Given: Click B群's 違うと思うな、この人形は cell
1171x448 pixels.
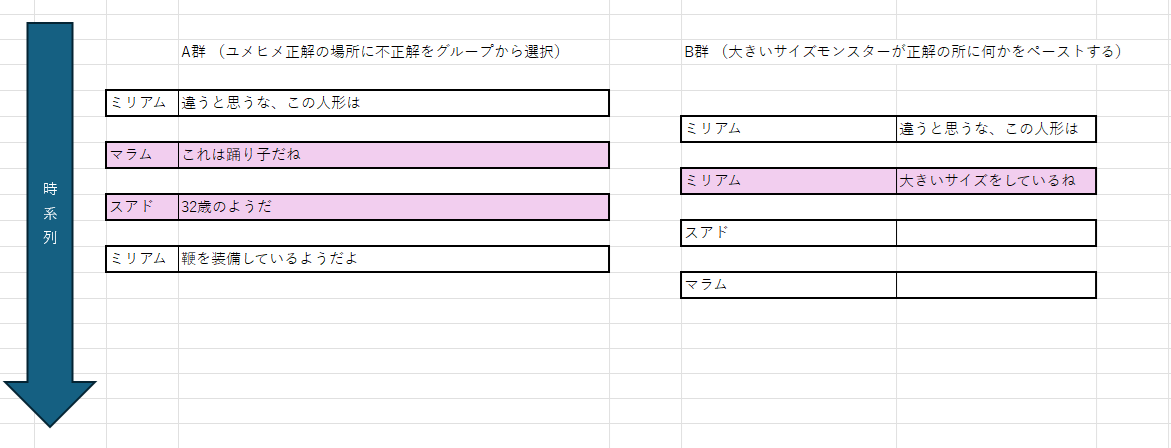Looking at the screenshot, I should (995, 129).
